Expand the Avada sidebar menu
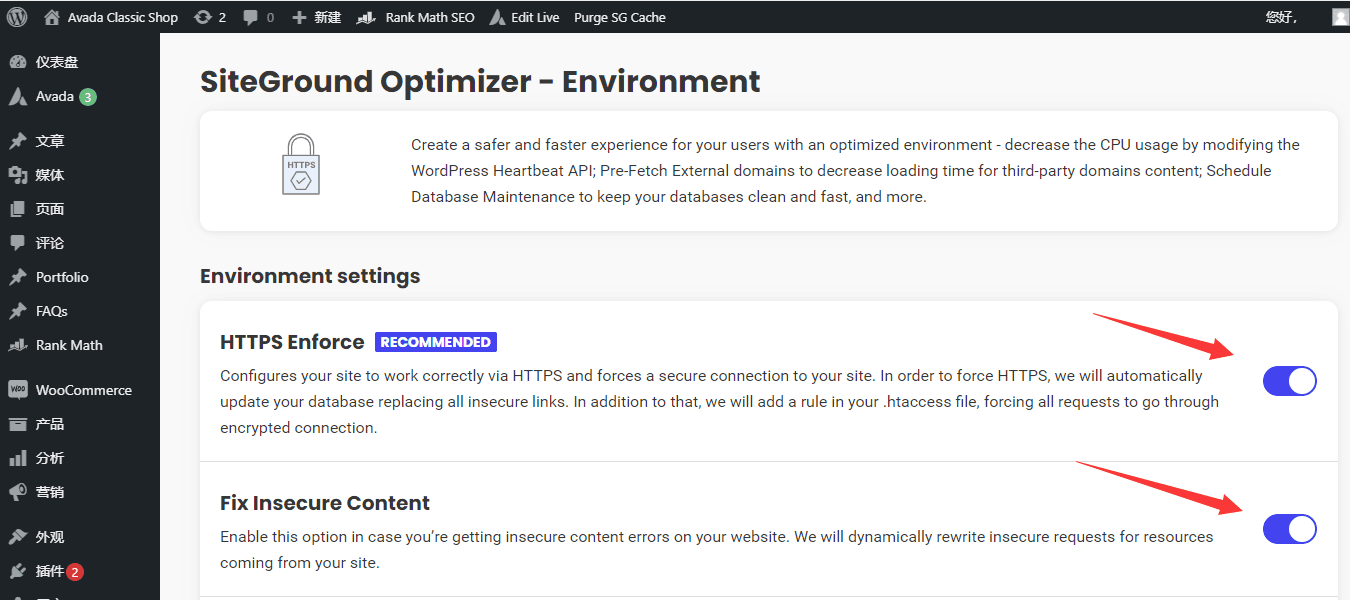This screenshot has width=1350, height=600. click(x=55, y=97)
